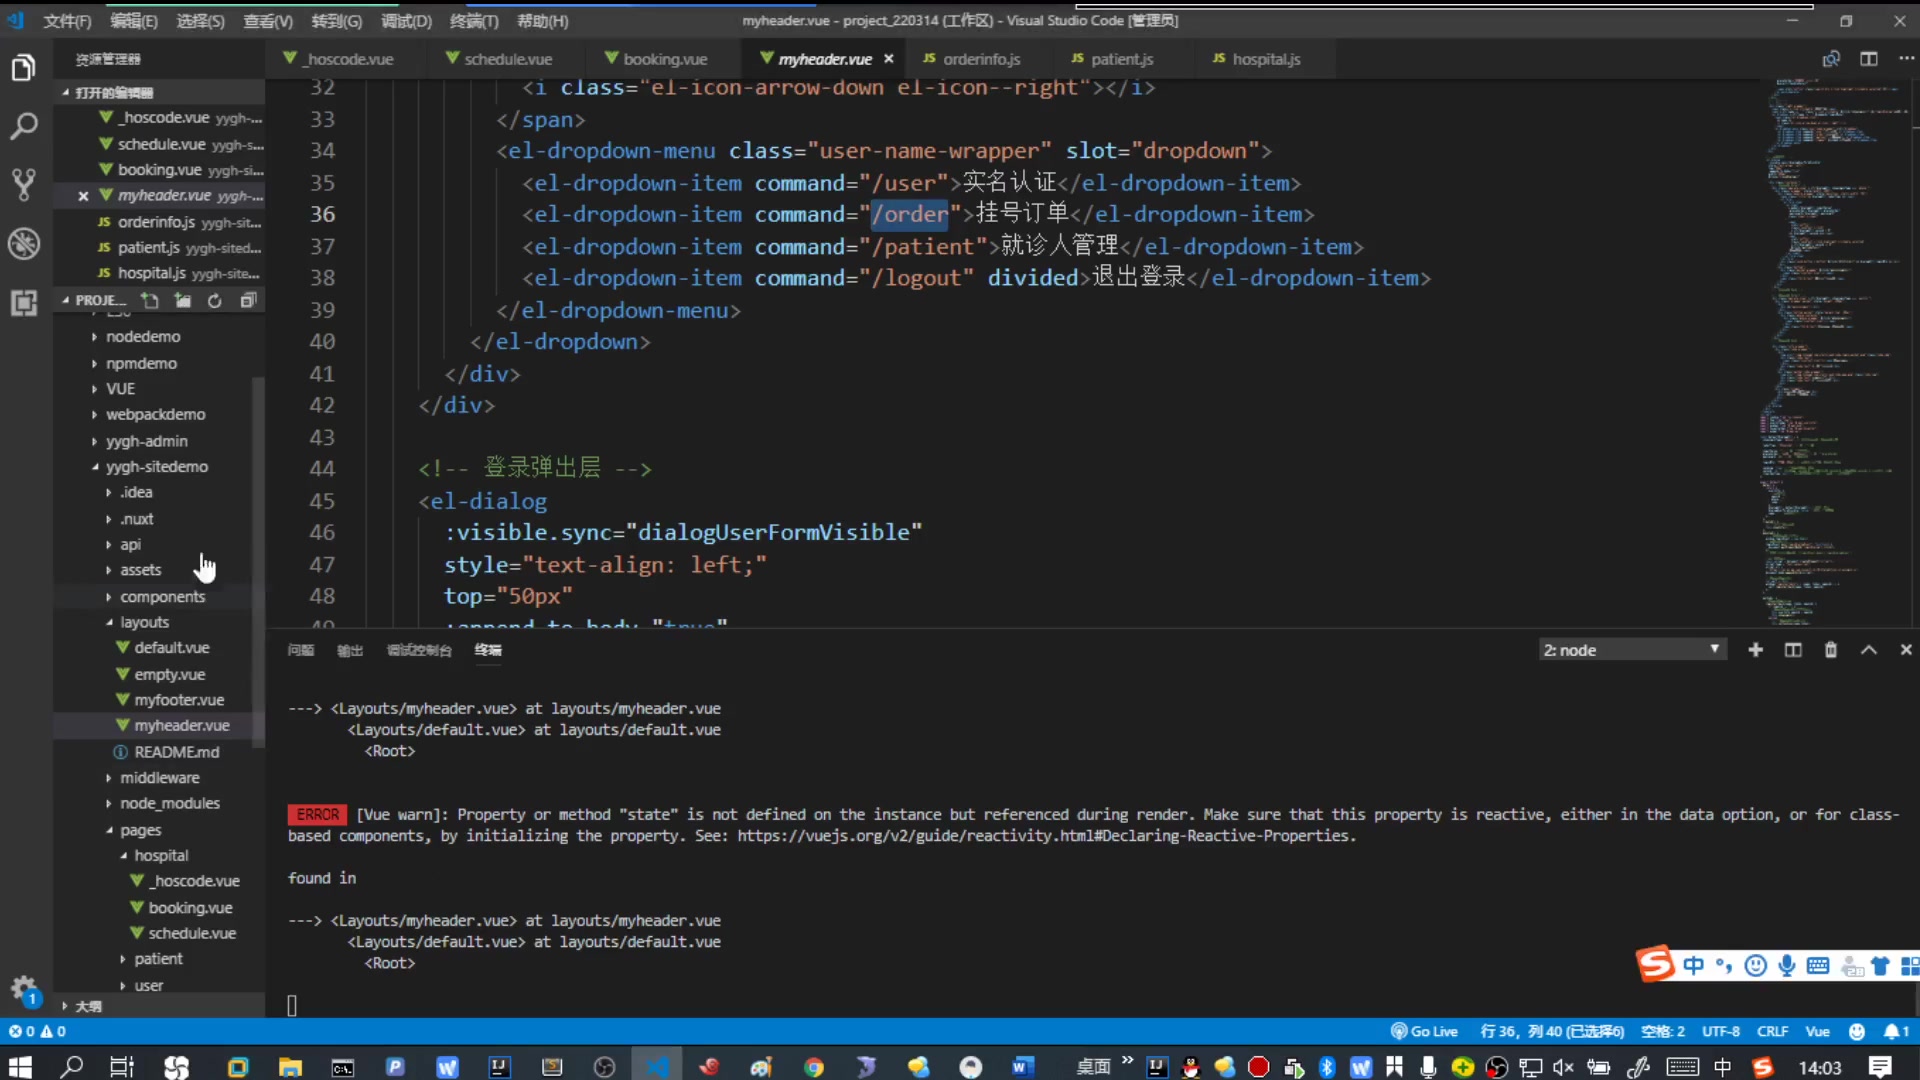1920x1080 pixels.
Task: Open the Manage gear icon
Action: click(23, 989)
